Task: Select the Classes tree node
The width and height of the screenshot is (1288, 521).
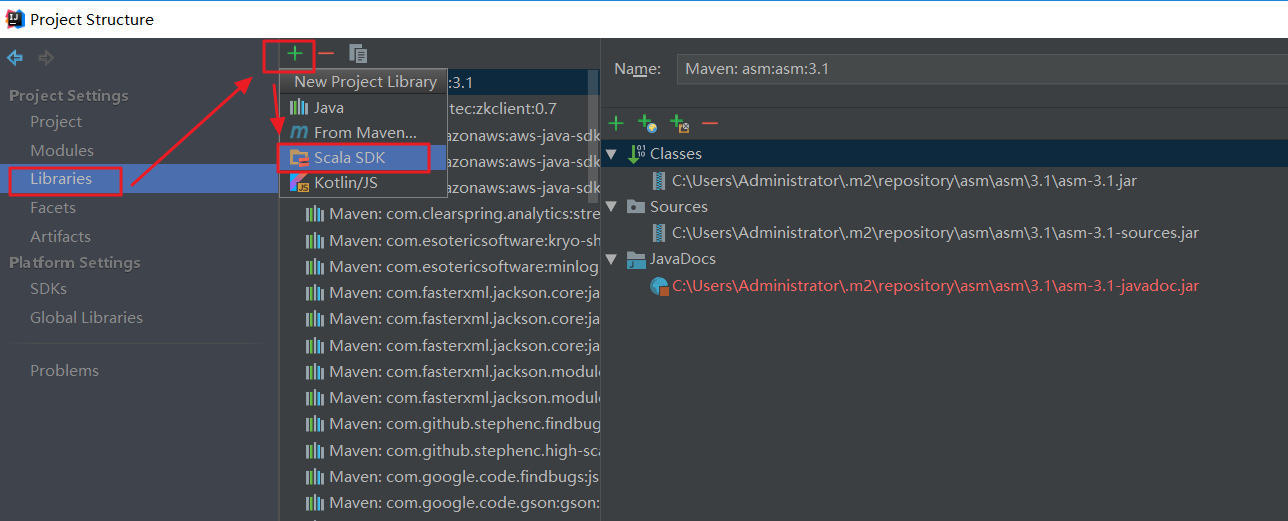Action: tap(676, 154)
